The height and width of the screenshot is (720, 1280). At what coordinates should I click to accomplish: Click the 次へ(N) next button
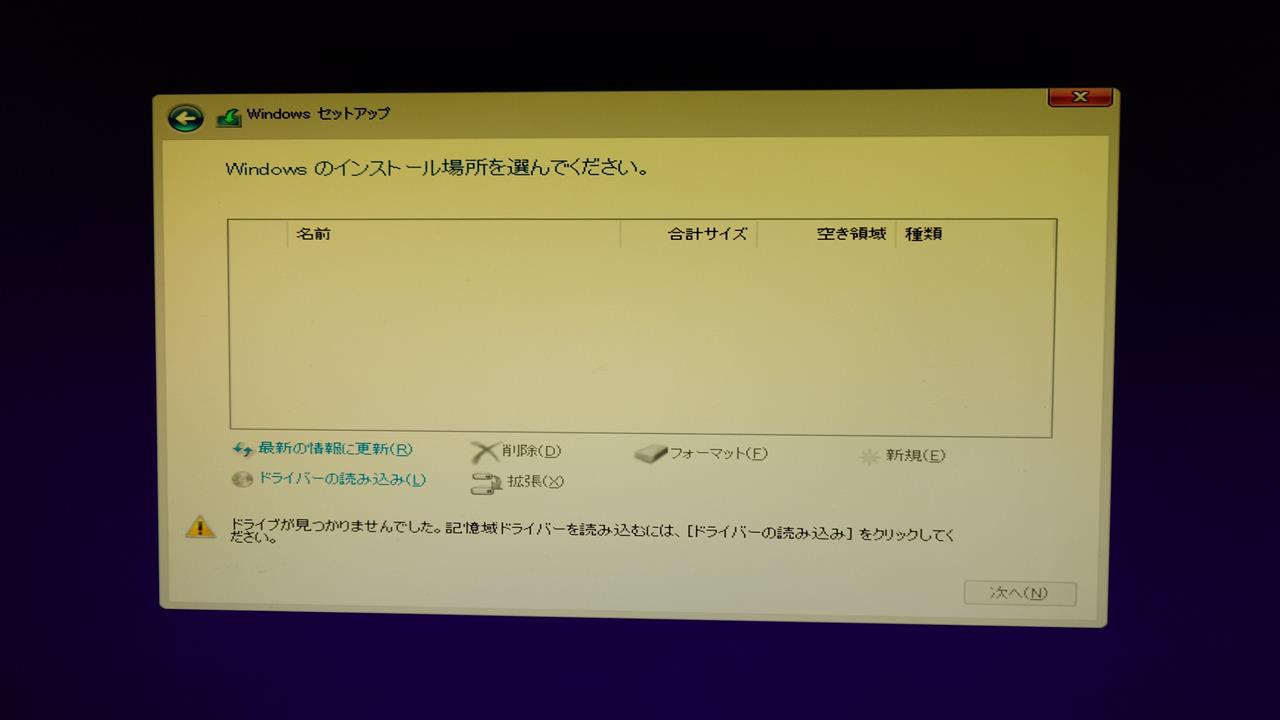pyautogui.click(x=1020, y=593)
